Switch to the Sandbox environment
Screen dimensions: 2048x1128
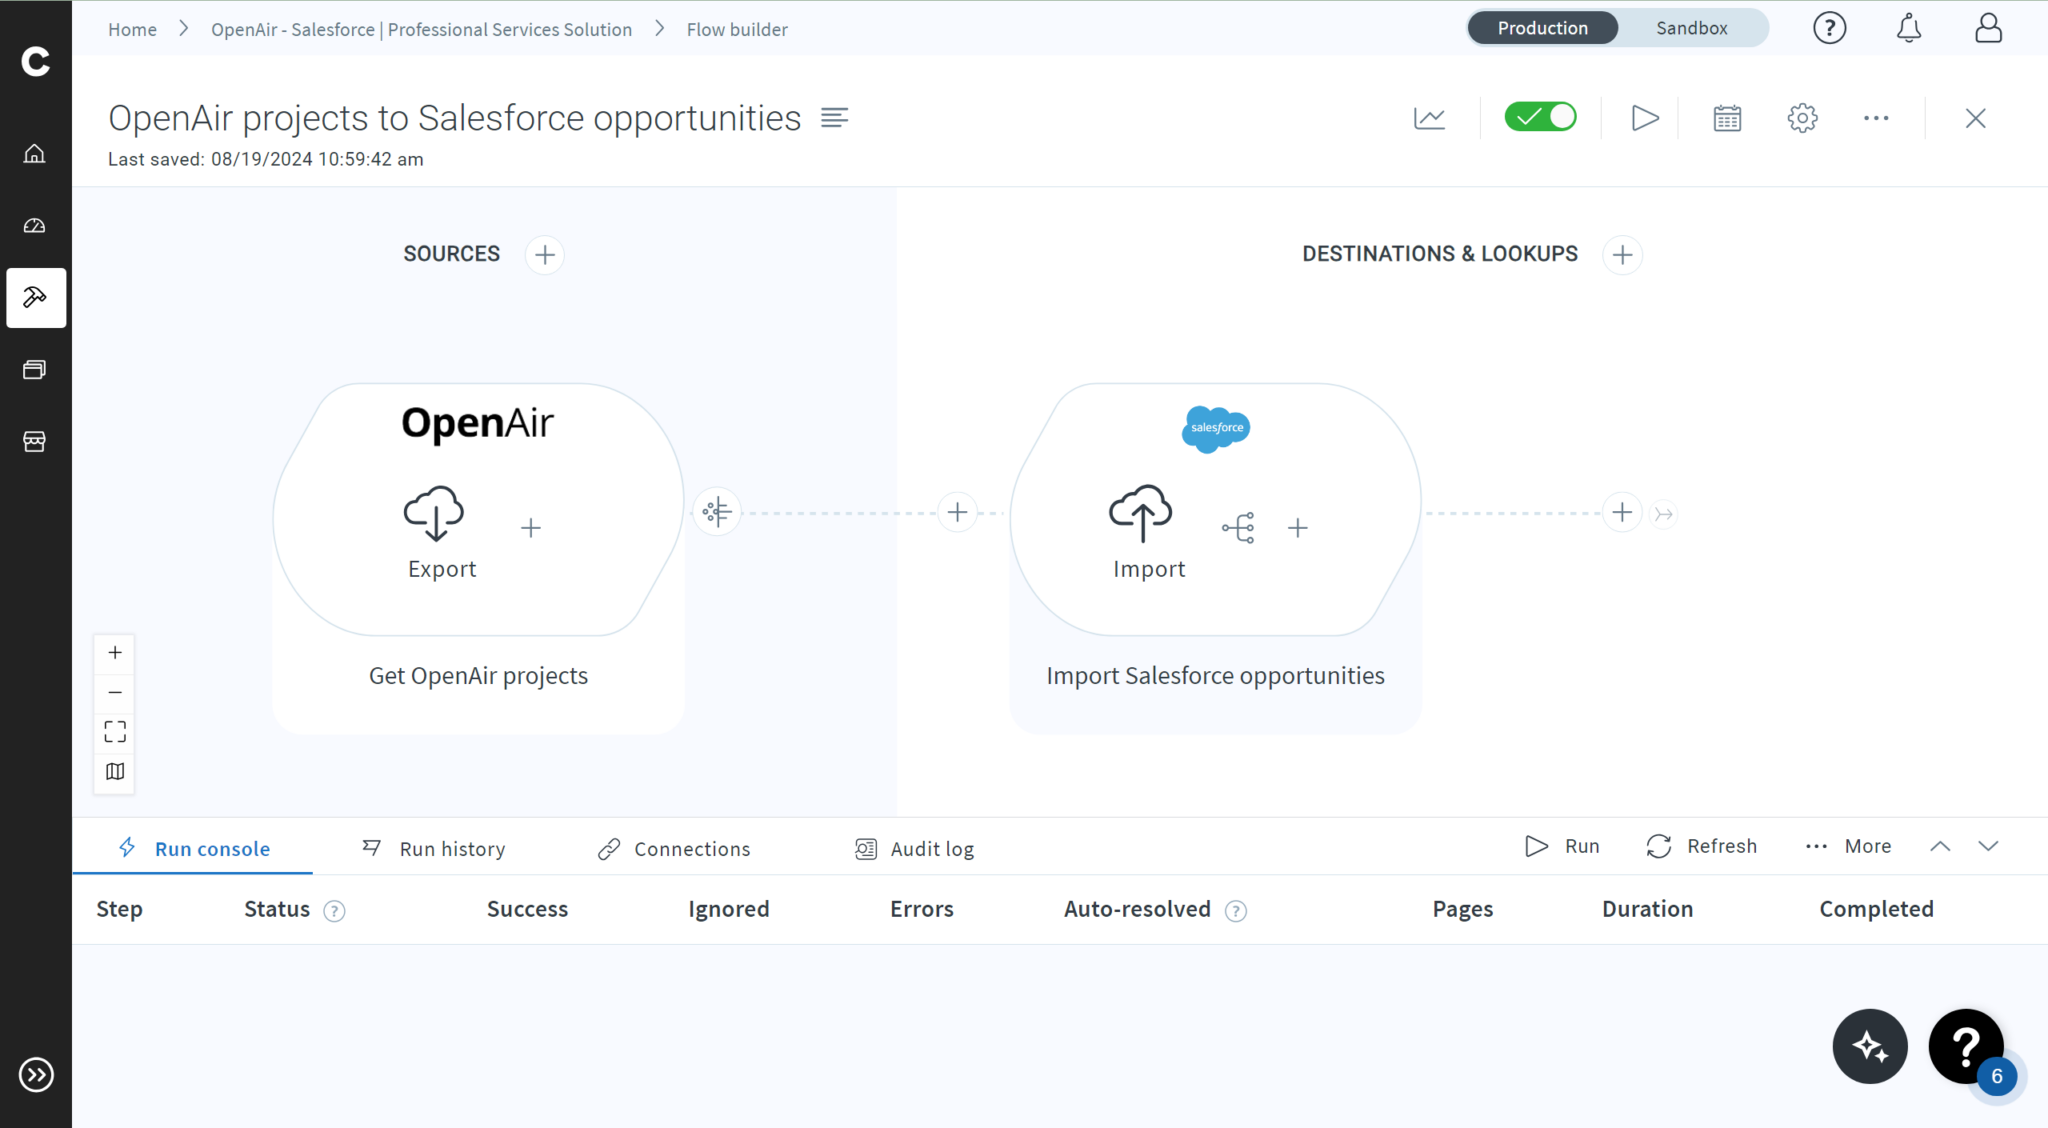click(1692, 27)
